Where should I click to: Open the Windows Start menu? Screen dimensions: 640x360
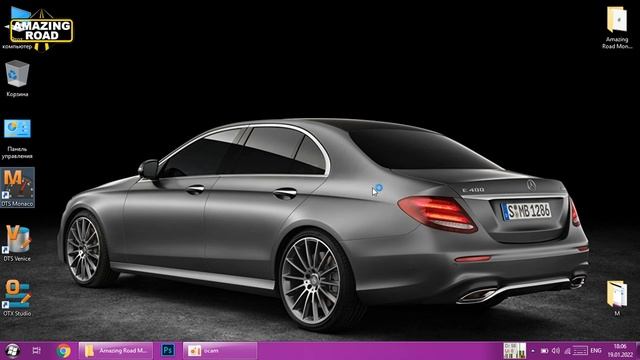point(12,351)
